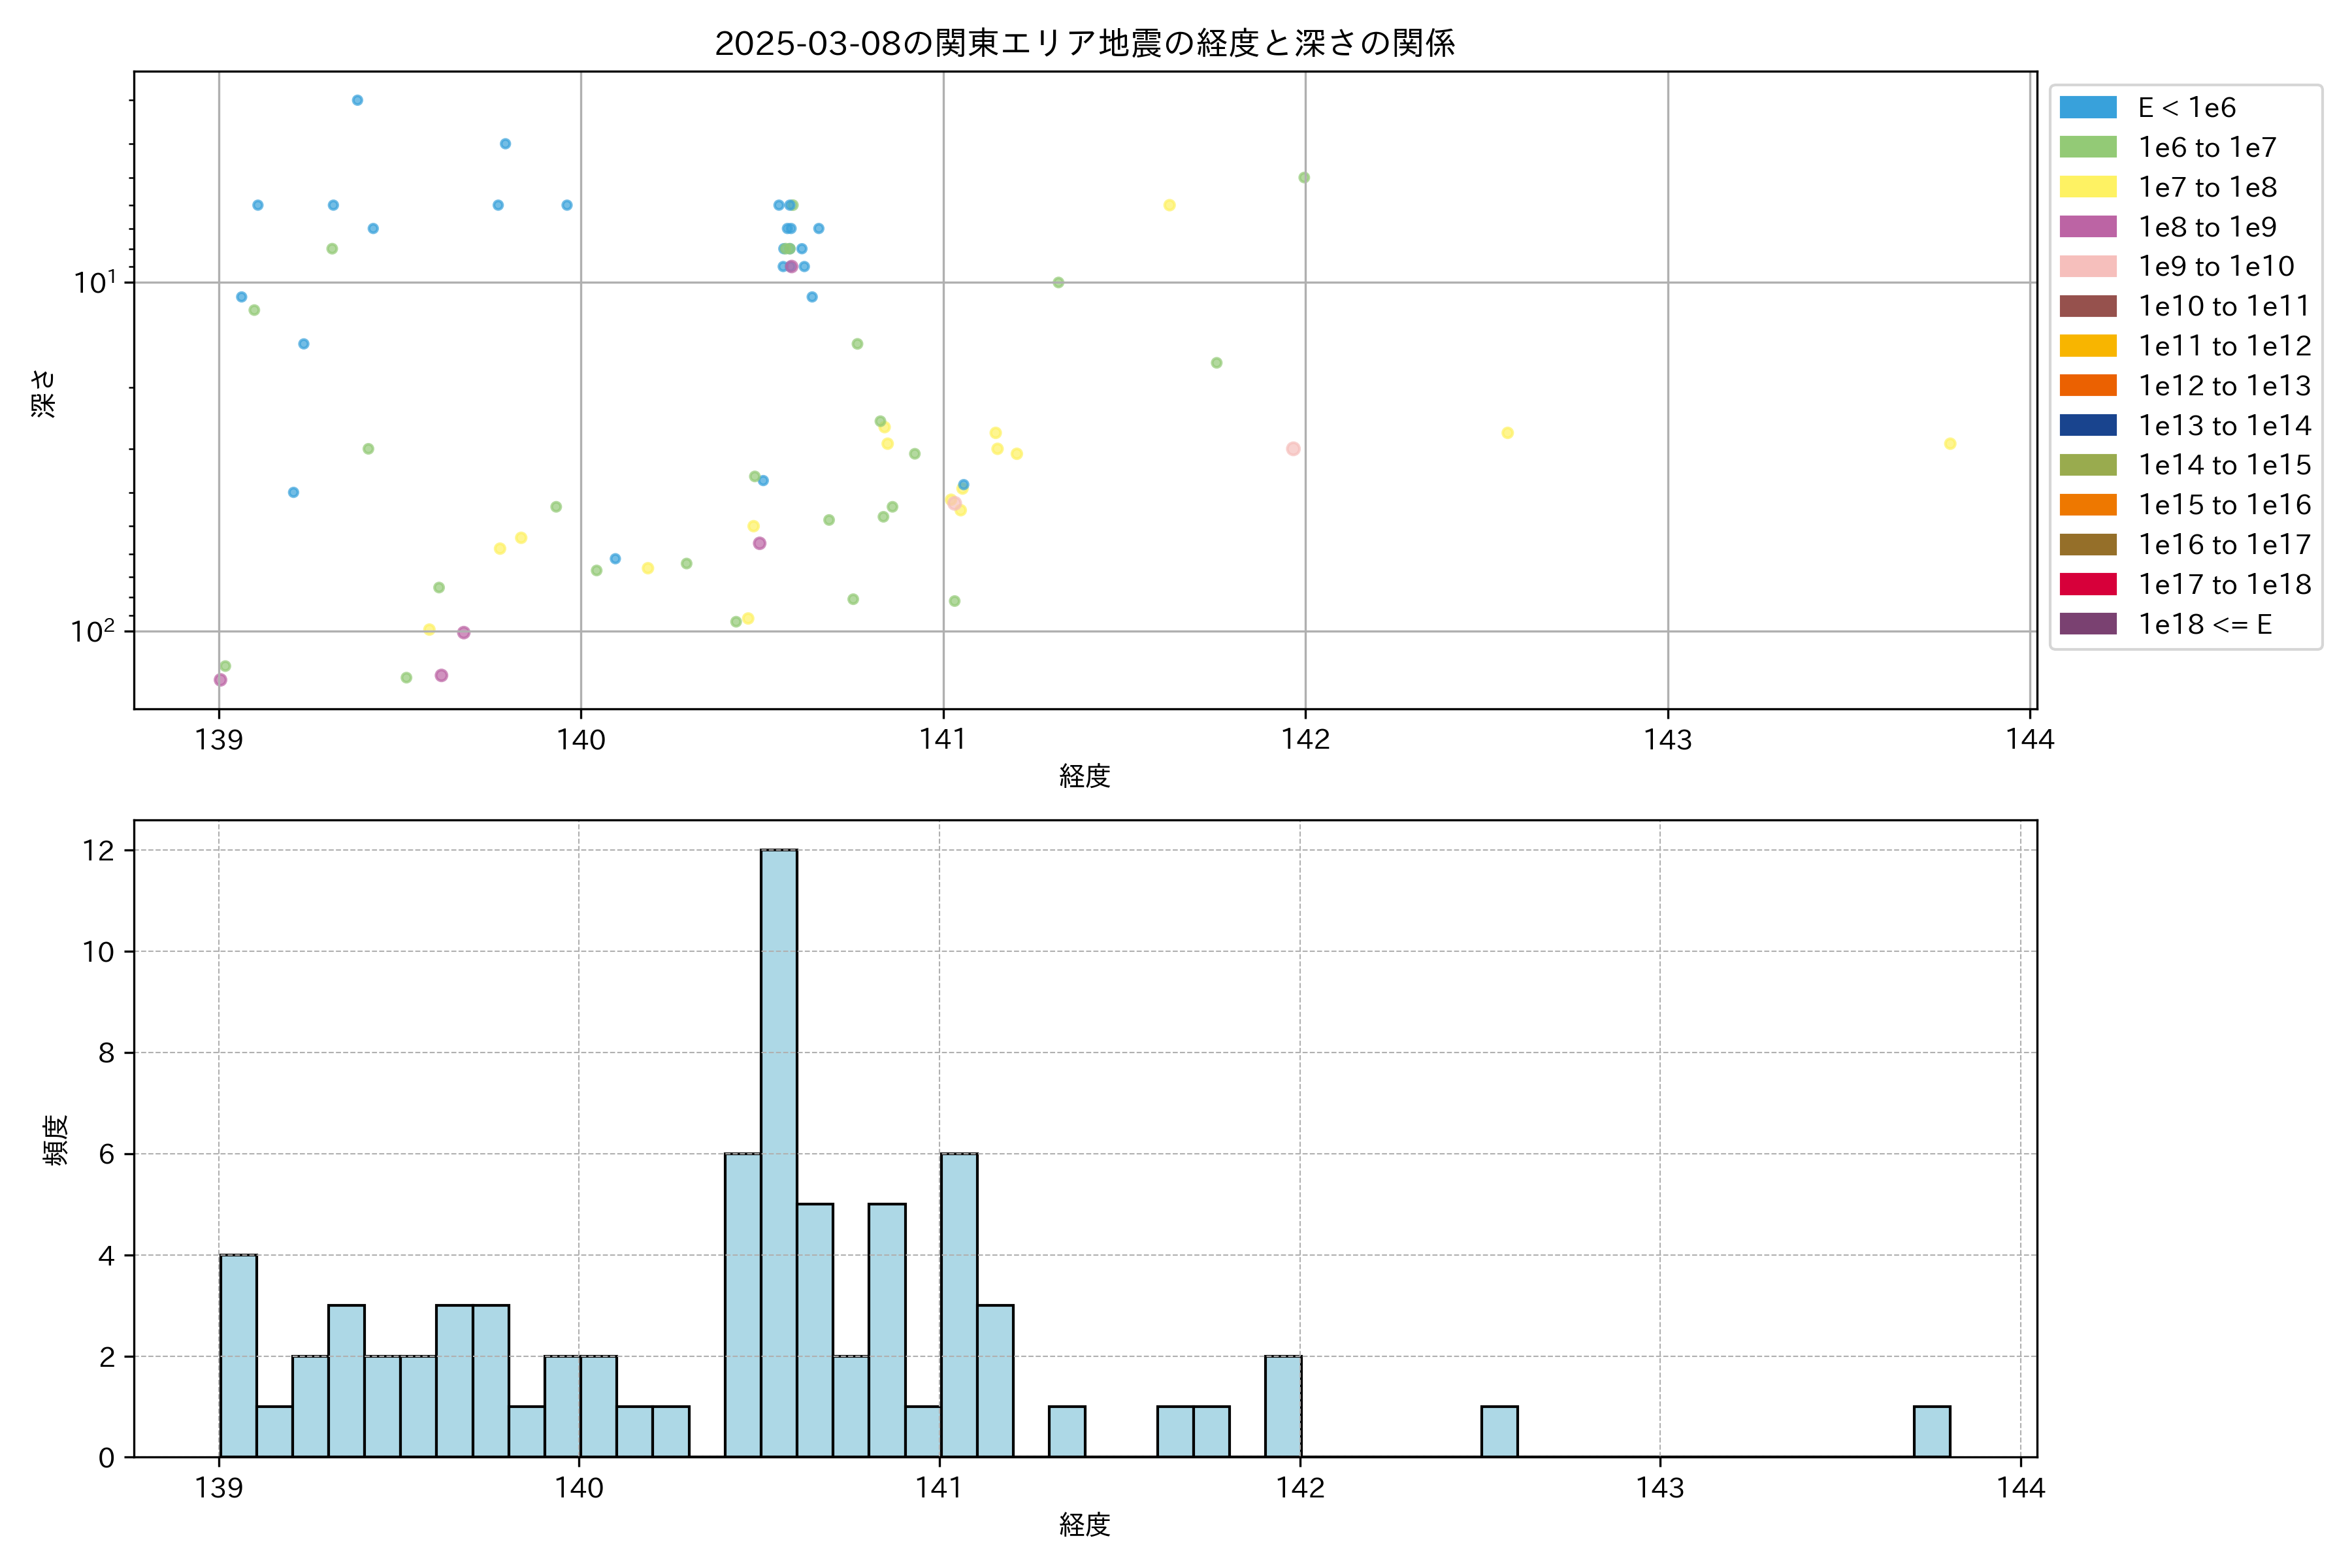Click the 経度 x-axis label below scatter plot
2352x1568 pixels.
point(1085,776)
